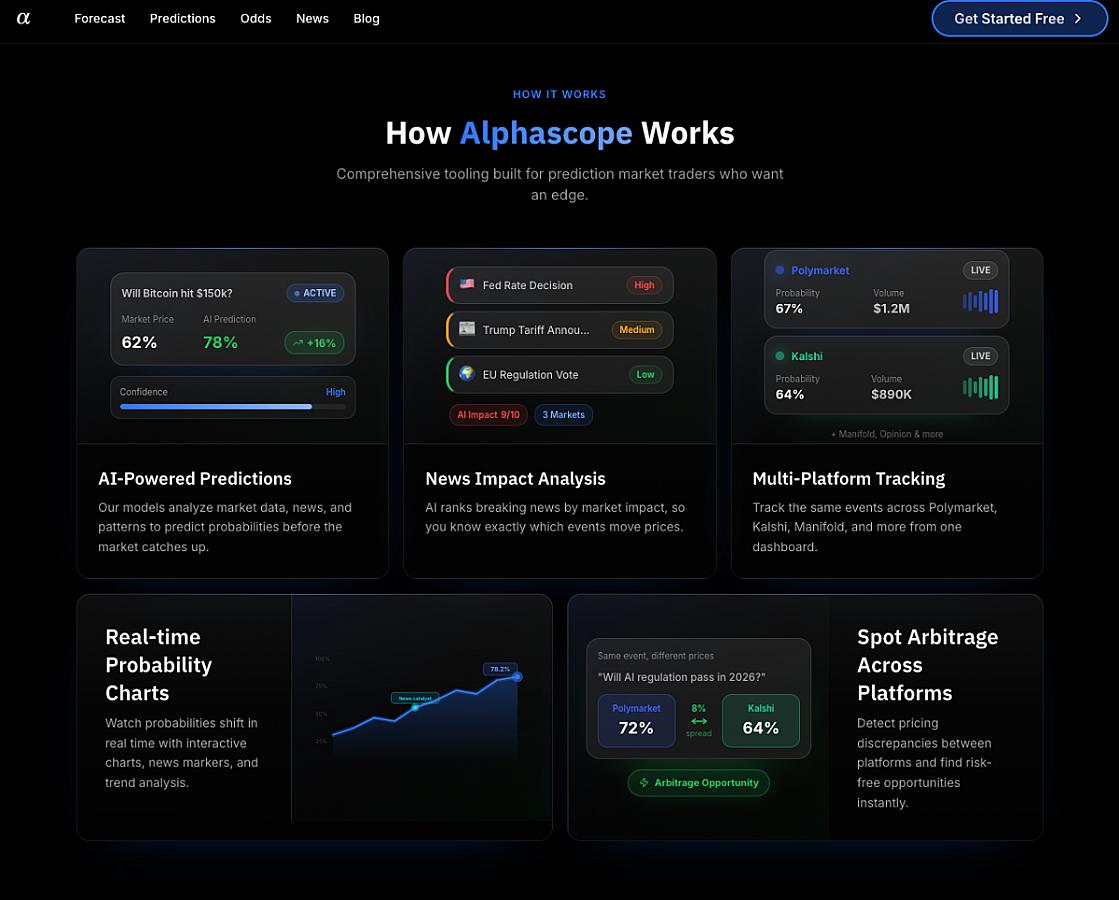Viewport: 1119px width, 900px height.
Task: Open the Forecast nav item
Action: [x=99, y=19]
